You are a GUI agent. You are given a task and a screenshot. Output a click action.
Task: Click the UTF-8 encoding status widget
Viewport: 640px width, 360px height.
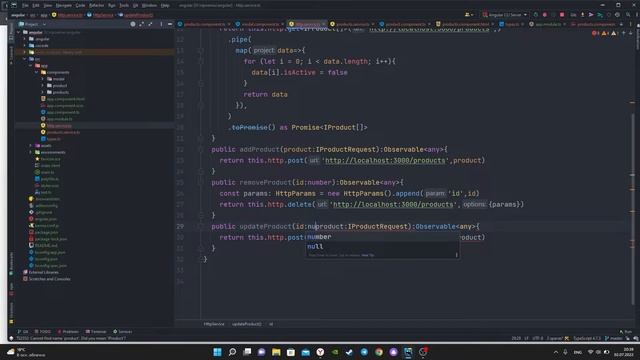tap(538, 338)
